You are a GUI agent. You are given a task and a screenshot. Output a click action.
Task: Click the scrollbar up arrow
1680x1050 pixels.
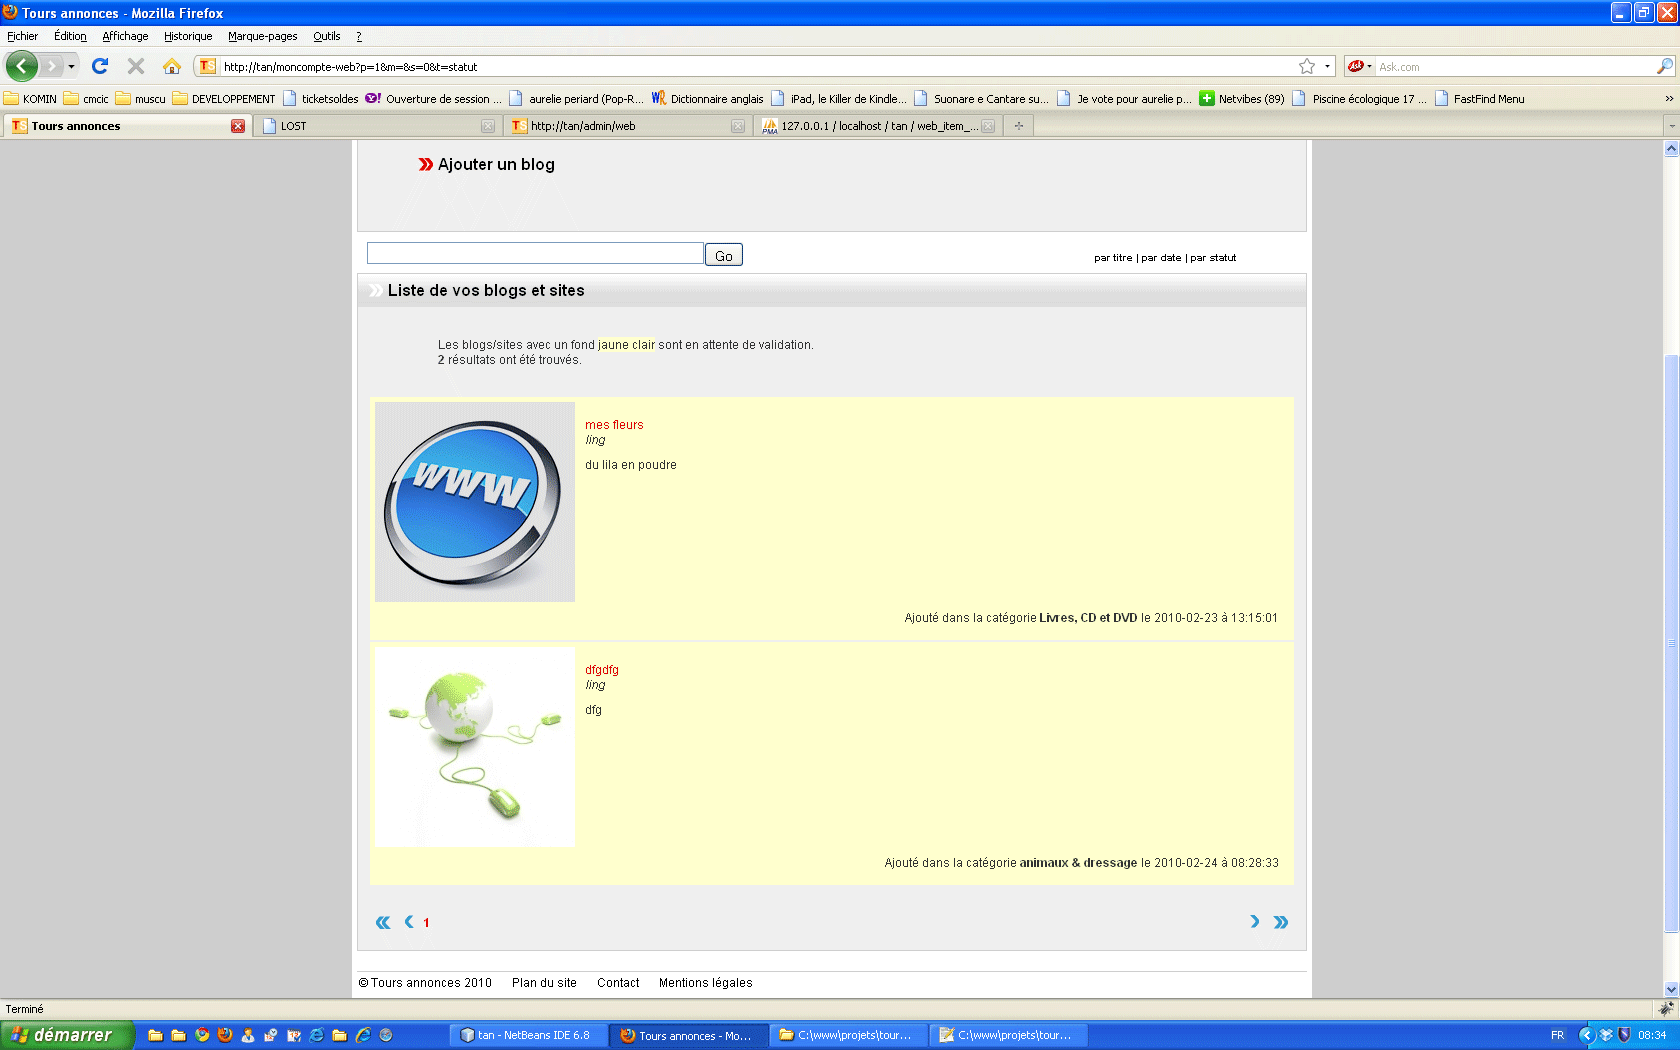1671,149
